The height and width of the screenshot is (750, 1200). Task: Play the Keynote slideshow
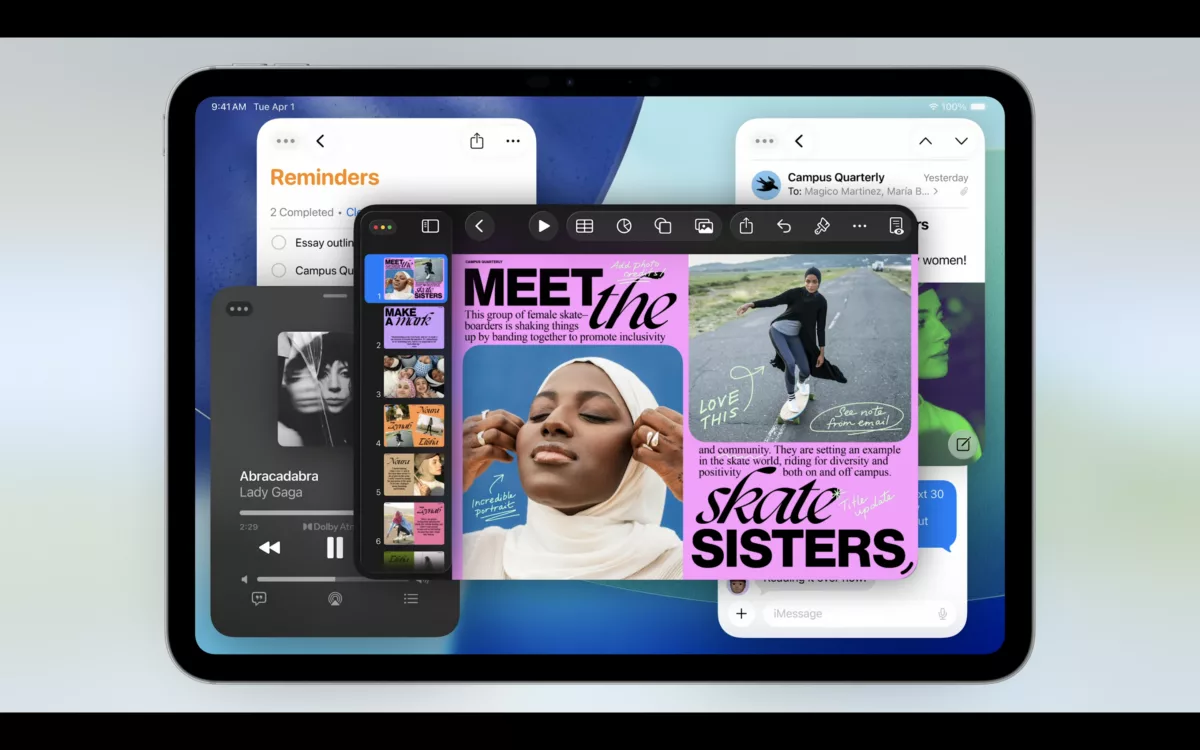point(543,226)
